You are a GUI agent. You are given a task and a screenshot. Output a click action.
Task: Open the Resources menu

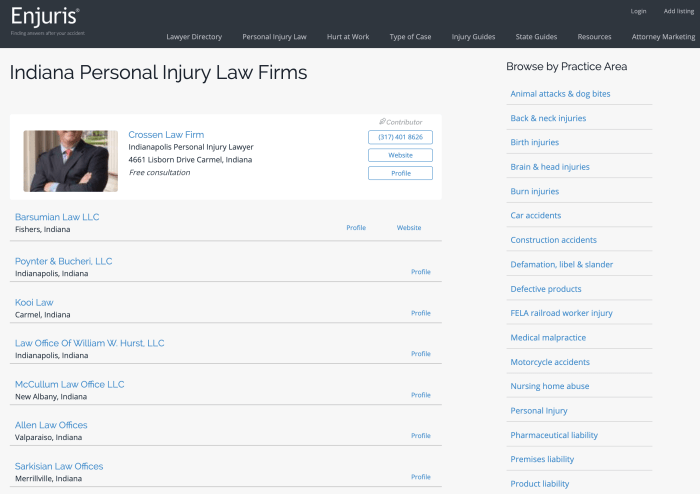594,37
